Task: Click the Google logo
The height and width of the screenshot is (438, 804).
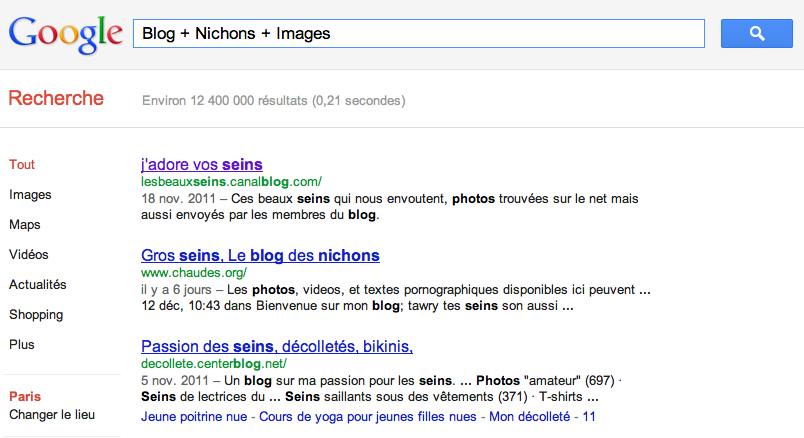Action: [x=66, y=35]
